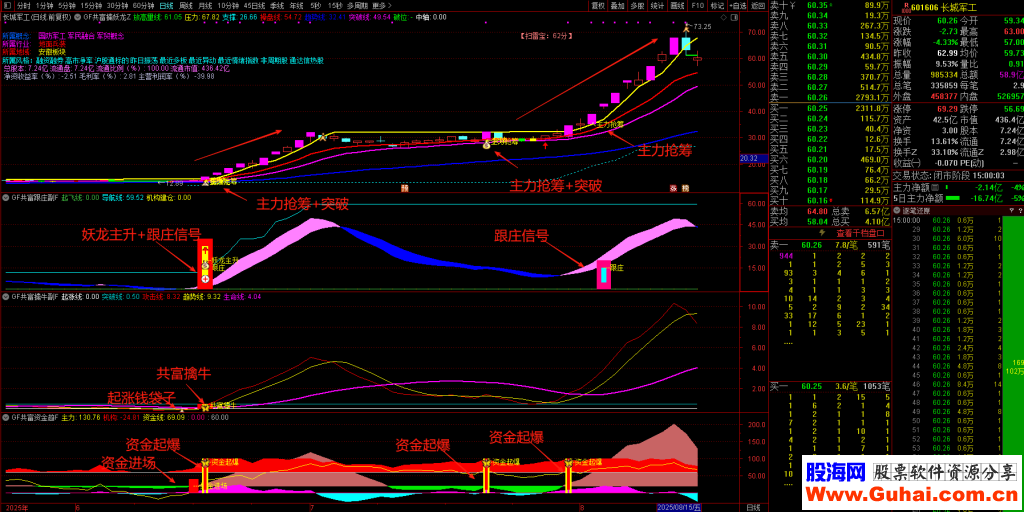Select the 45日线 period
The width and height of the screenshot is (1024, 512).
pos(254,5)
